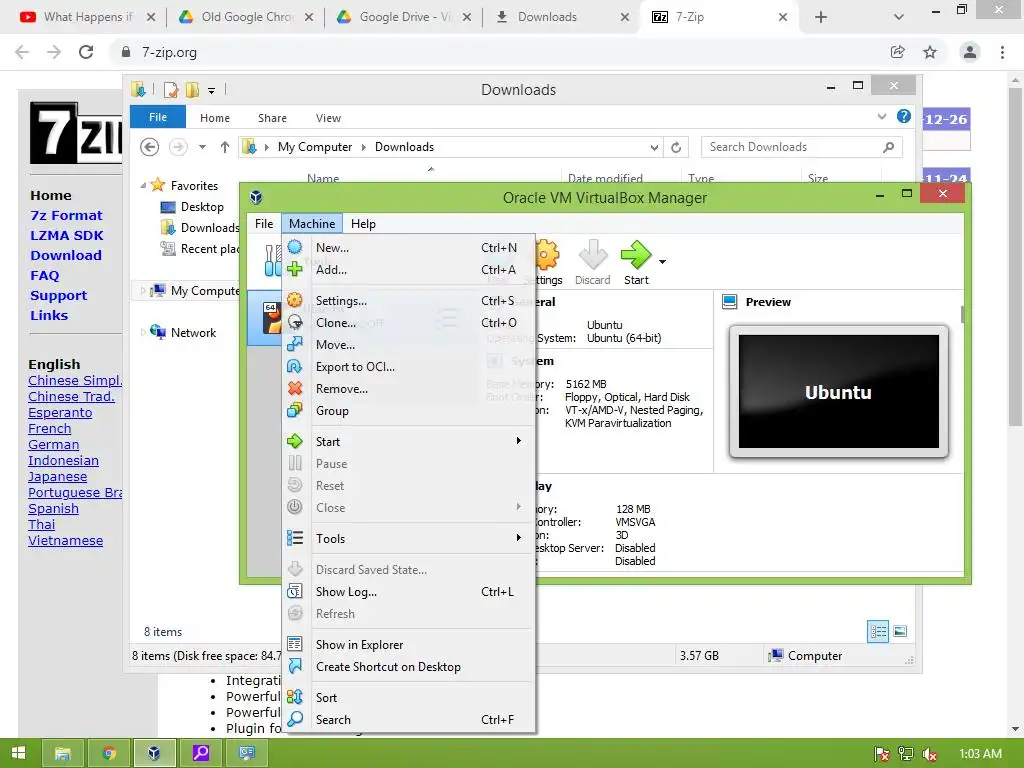Click the purple search app taskbar icon
Viewport: 1024px width, 768px height.
click(x=200, y=753)
